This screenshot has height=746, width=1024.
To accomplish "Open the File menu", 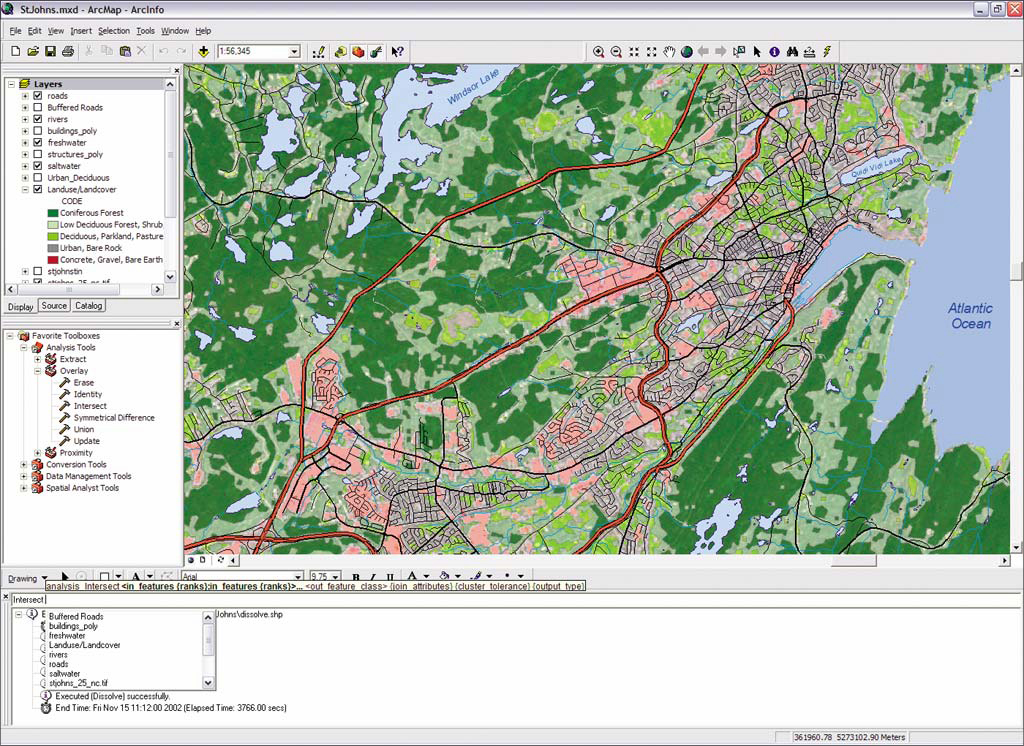I will (15, 31).
